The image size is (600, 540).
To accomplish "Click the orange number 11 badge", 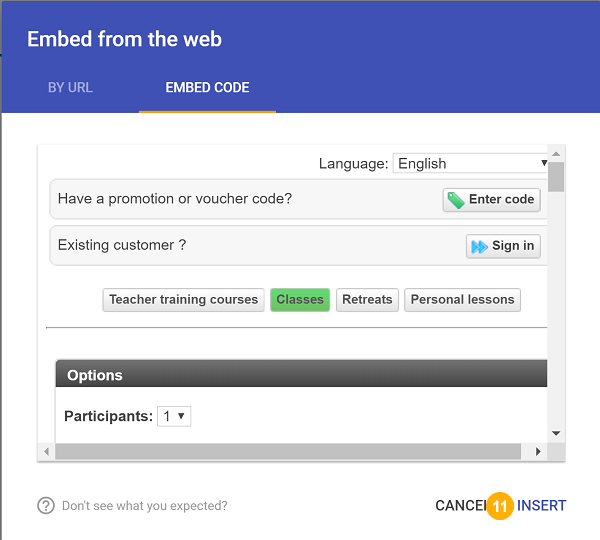I will 500,506.
